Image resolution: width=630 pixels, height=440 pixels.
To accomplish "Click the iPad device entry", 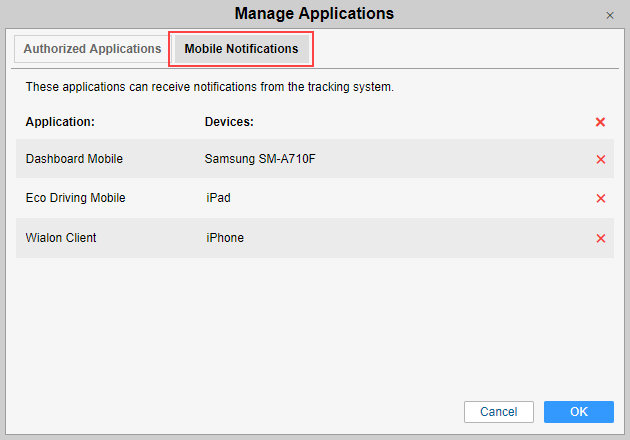I will pyautogui.click(x=218, y=198).
